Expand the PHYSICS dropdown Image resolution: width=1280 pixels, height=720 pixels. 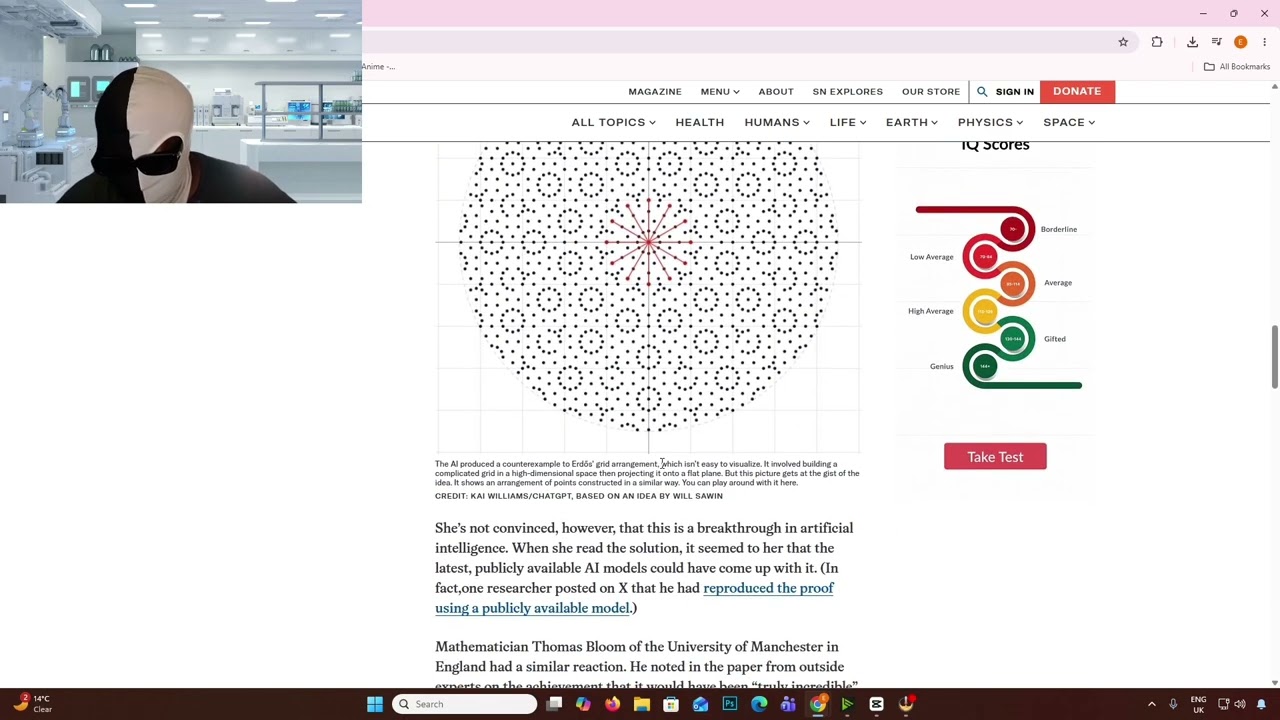point(990,122)
